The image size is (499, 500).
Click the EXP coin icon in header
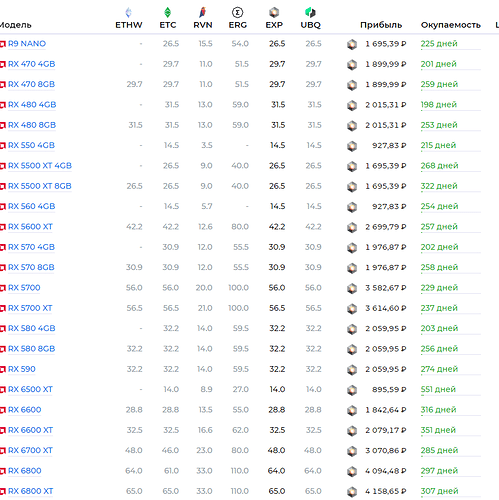tap(274, 13)
